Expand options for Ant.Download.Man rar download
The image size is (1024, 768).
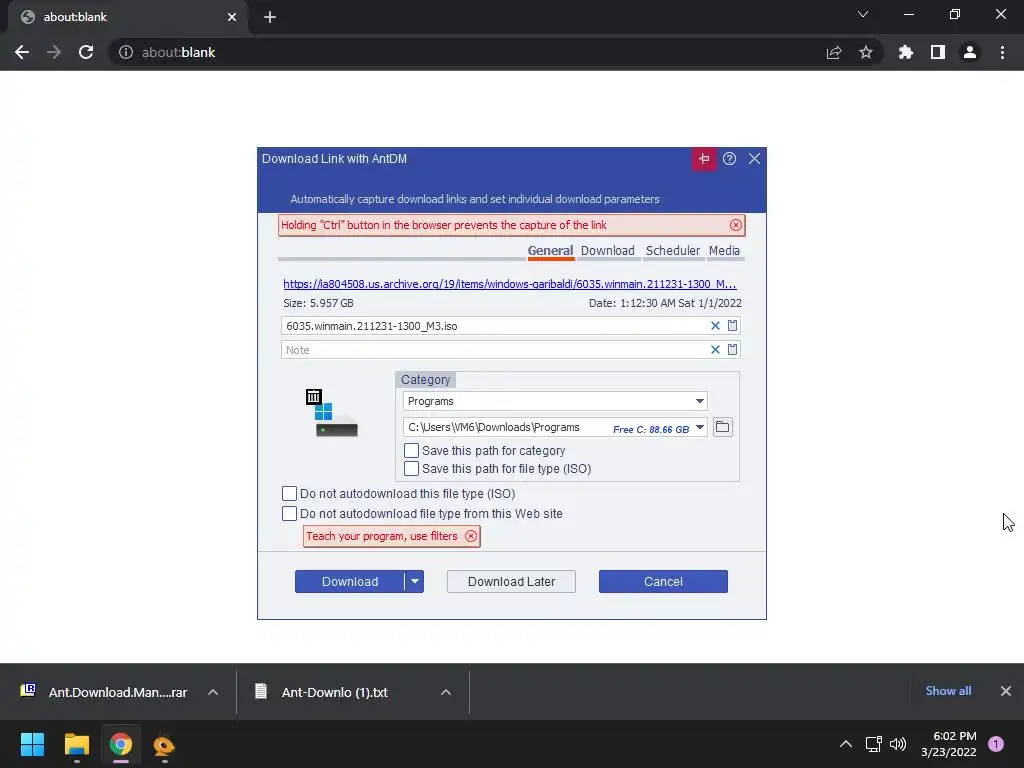pos(213,692)
